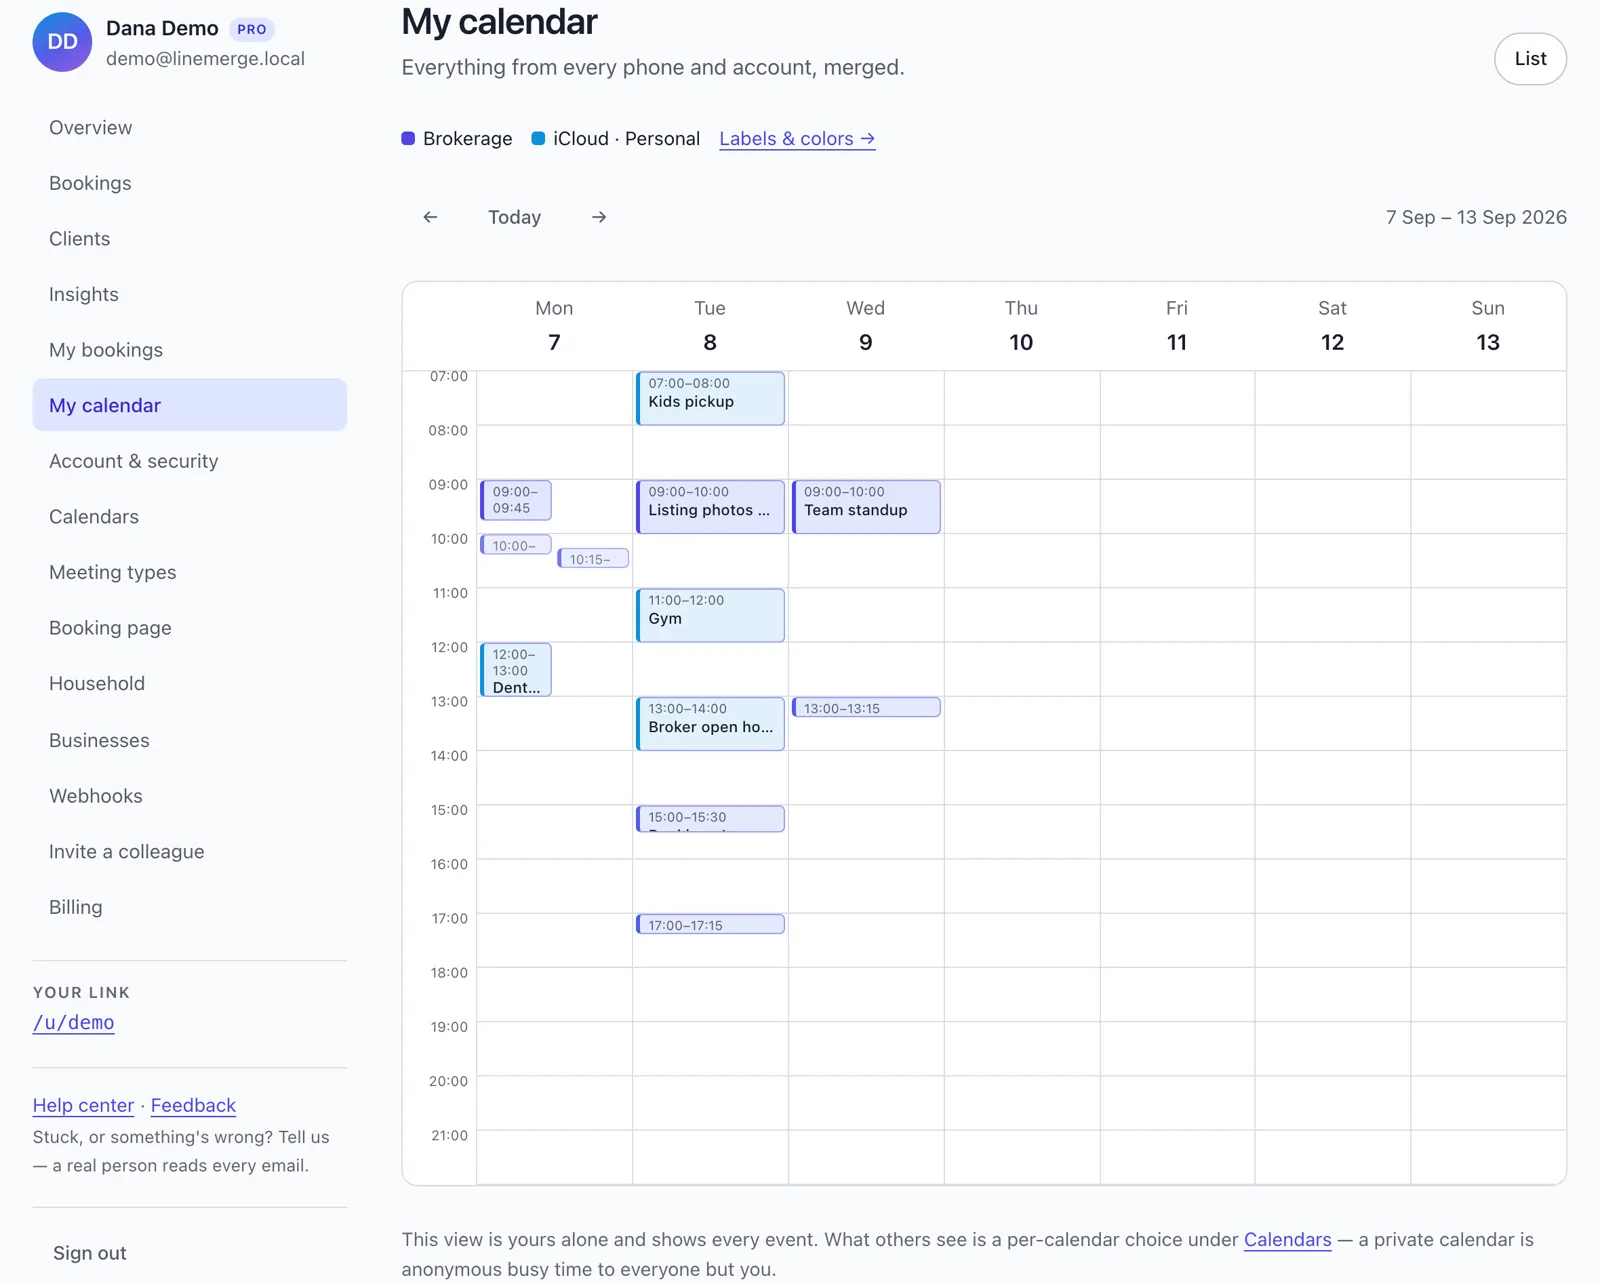Select My bookings in sidebar
Screen dimensions: 1600x1284
click(x=190, y=350)
